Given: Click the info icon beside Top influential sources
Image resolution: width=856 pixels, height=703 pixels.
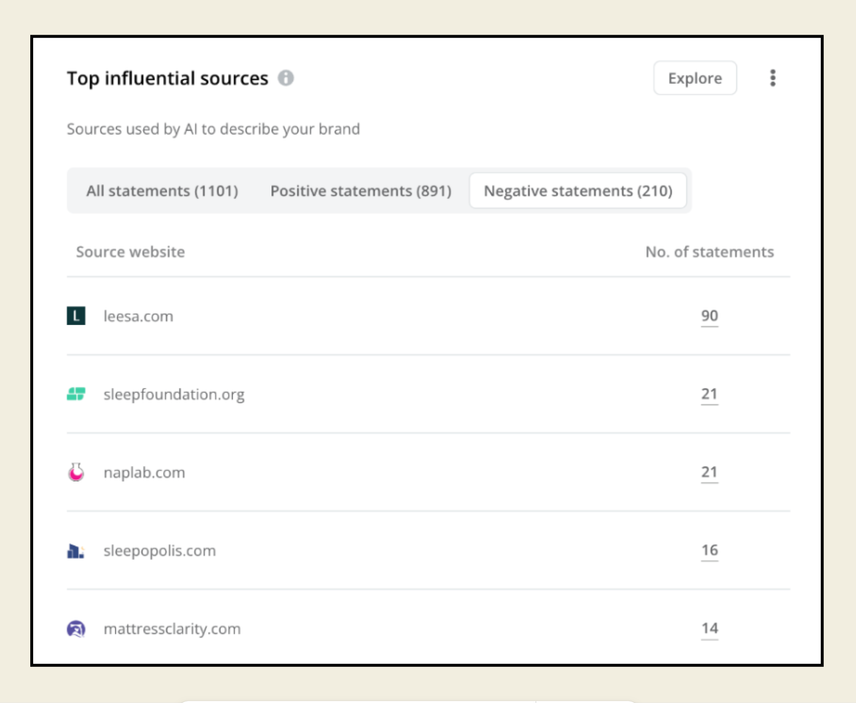Looking at the screenshot, I should pyautogui.click(x=286, y=78).
